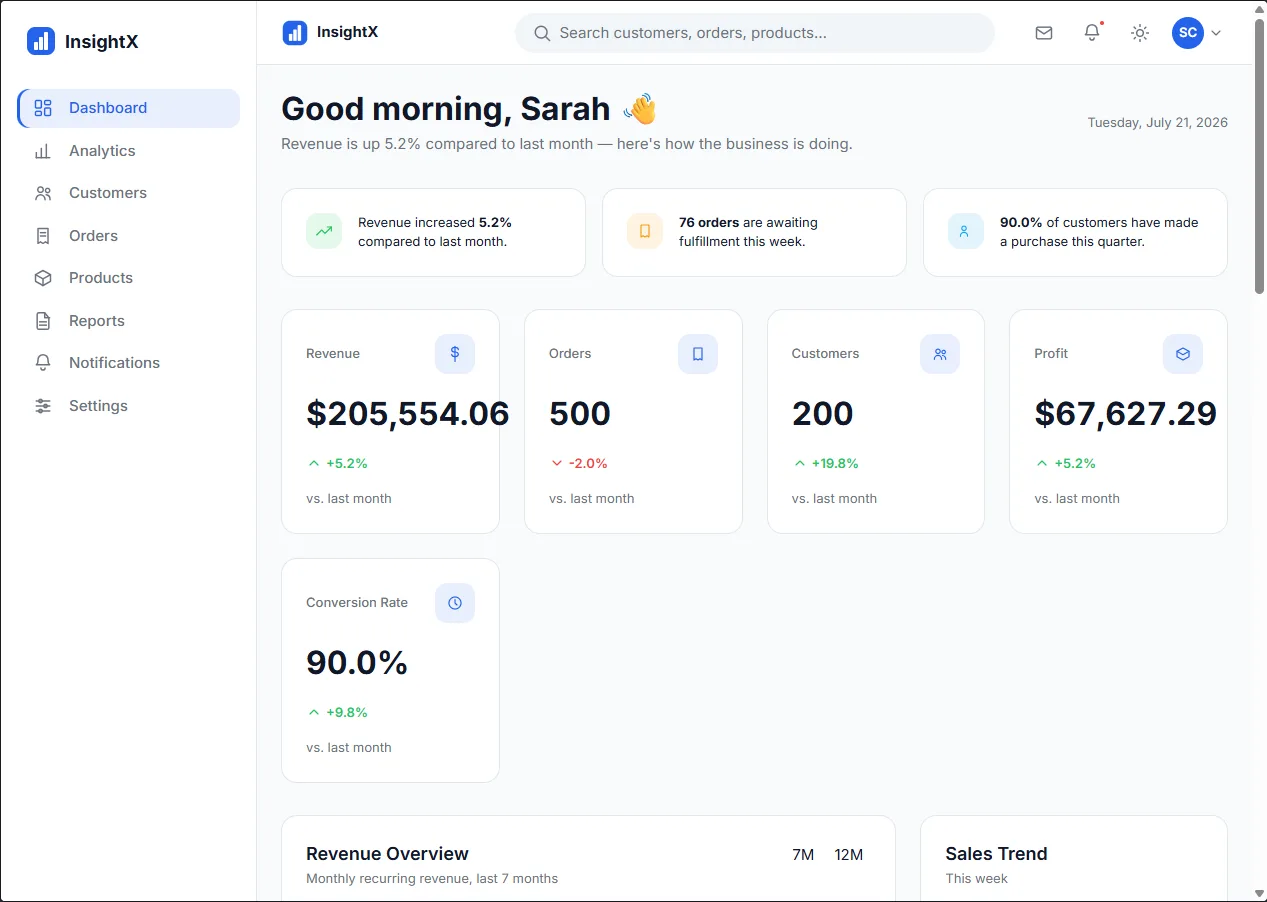Open the Products section
Viewport: 1267px width, 902px height.
[x=129, y=278]
